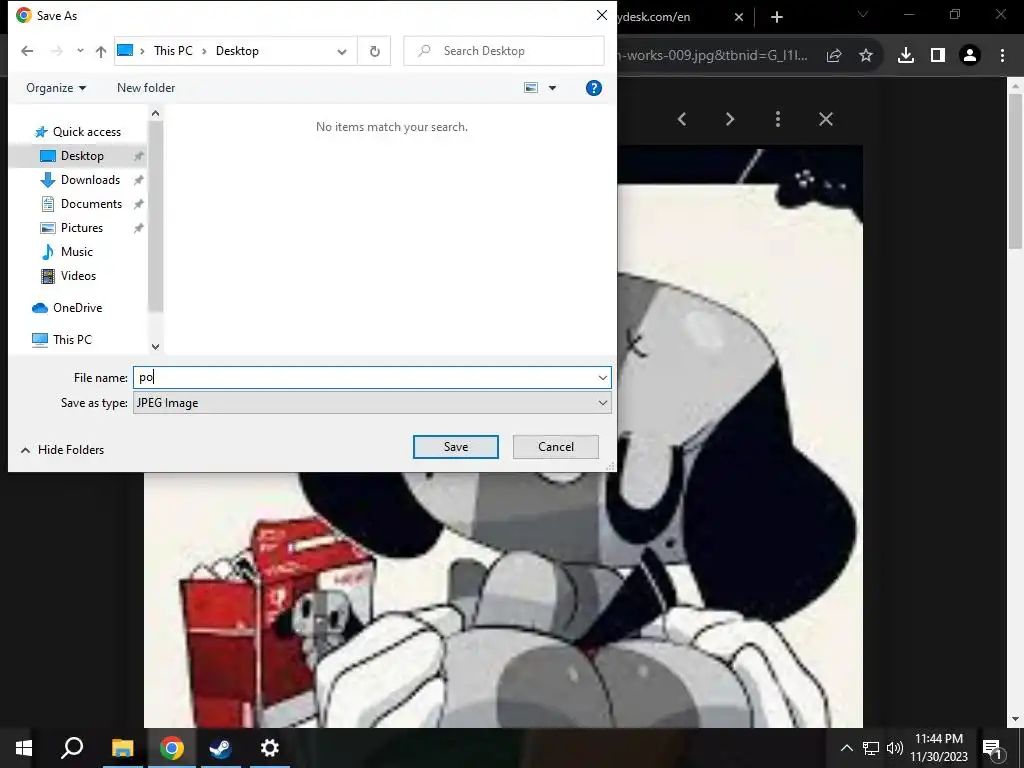Open the blue Help question icon

point(594,88)
